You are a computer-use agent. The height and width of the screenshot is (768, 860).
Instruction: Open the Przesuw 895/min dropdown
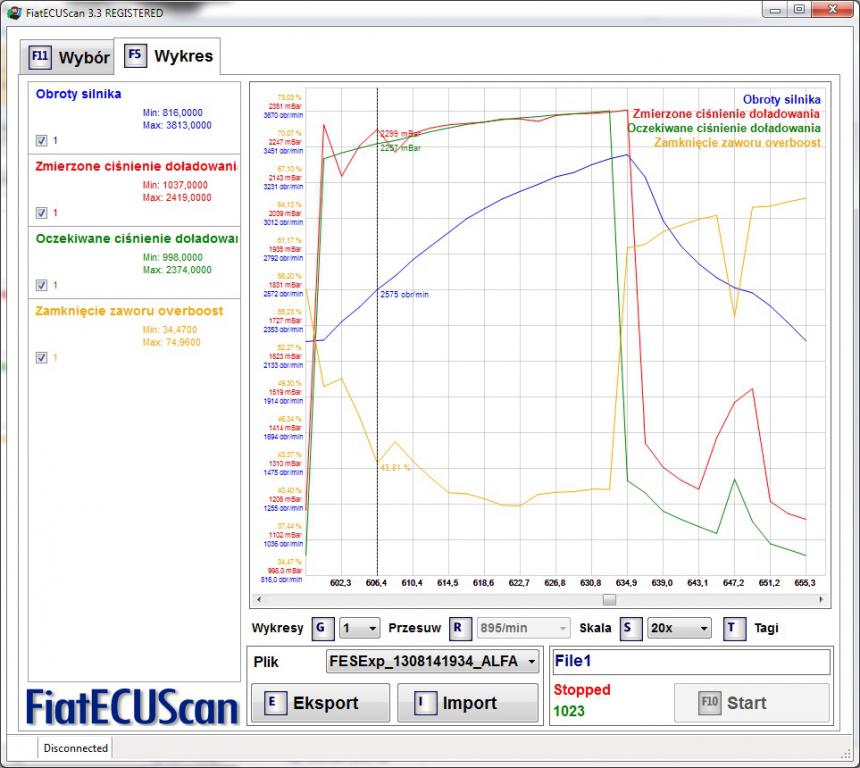point(523,628)
